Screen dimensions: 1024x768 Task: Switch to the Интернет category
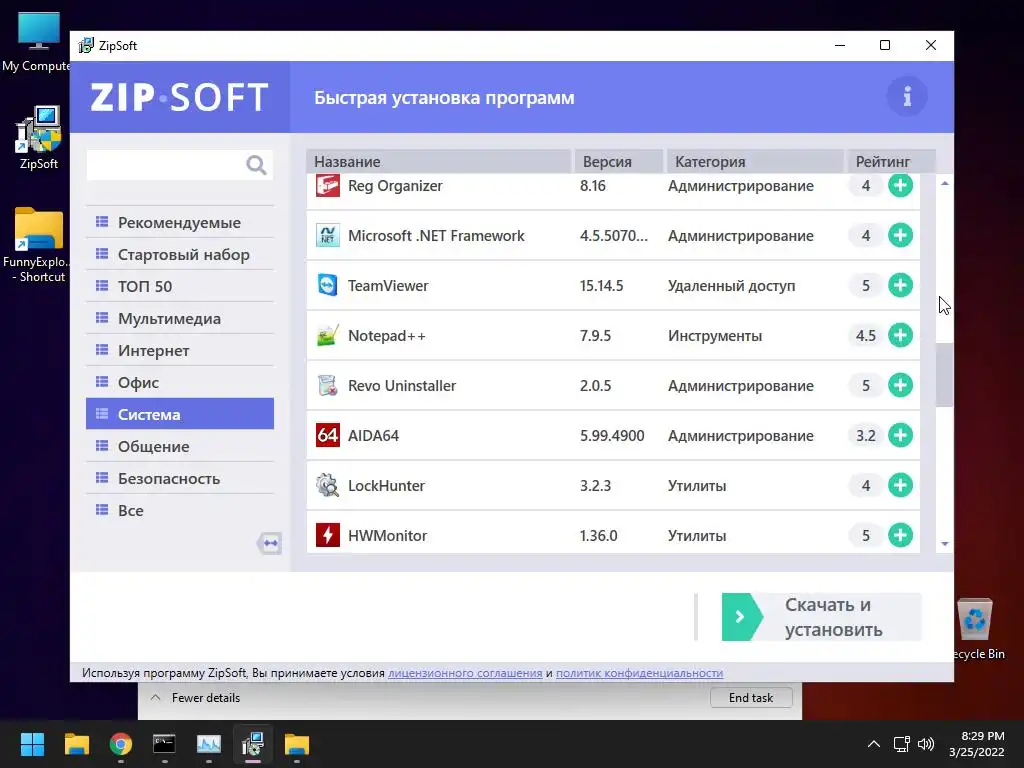180,351
